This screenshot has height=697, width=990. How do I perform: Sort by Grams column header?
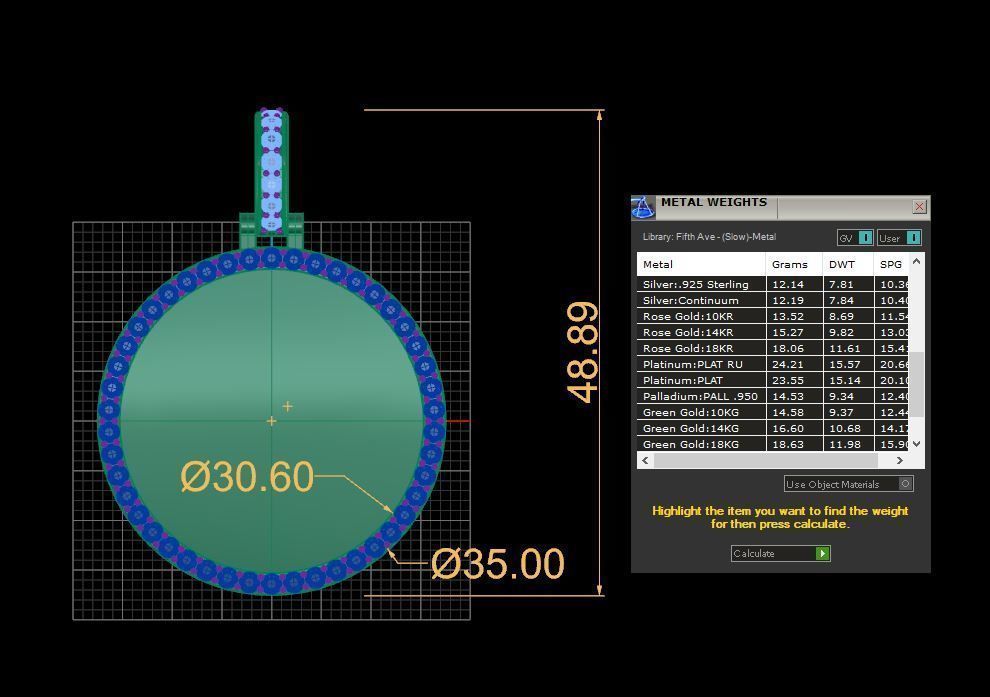[794, 265]
